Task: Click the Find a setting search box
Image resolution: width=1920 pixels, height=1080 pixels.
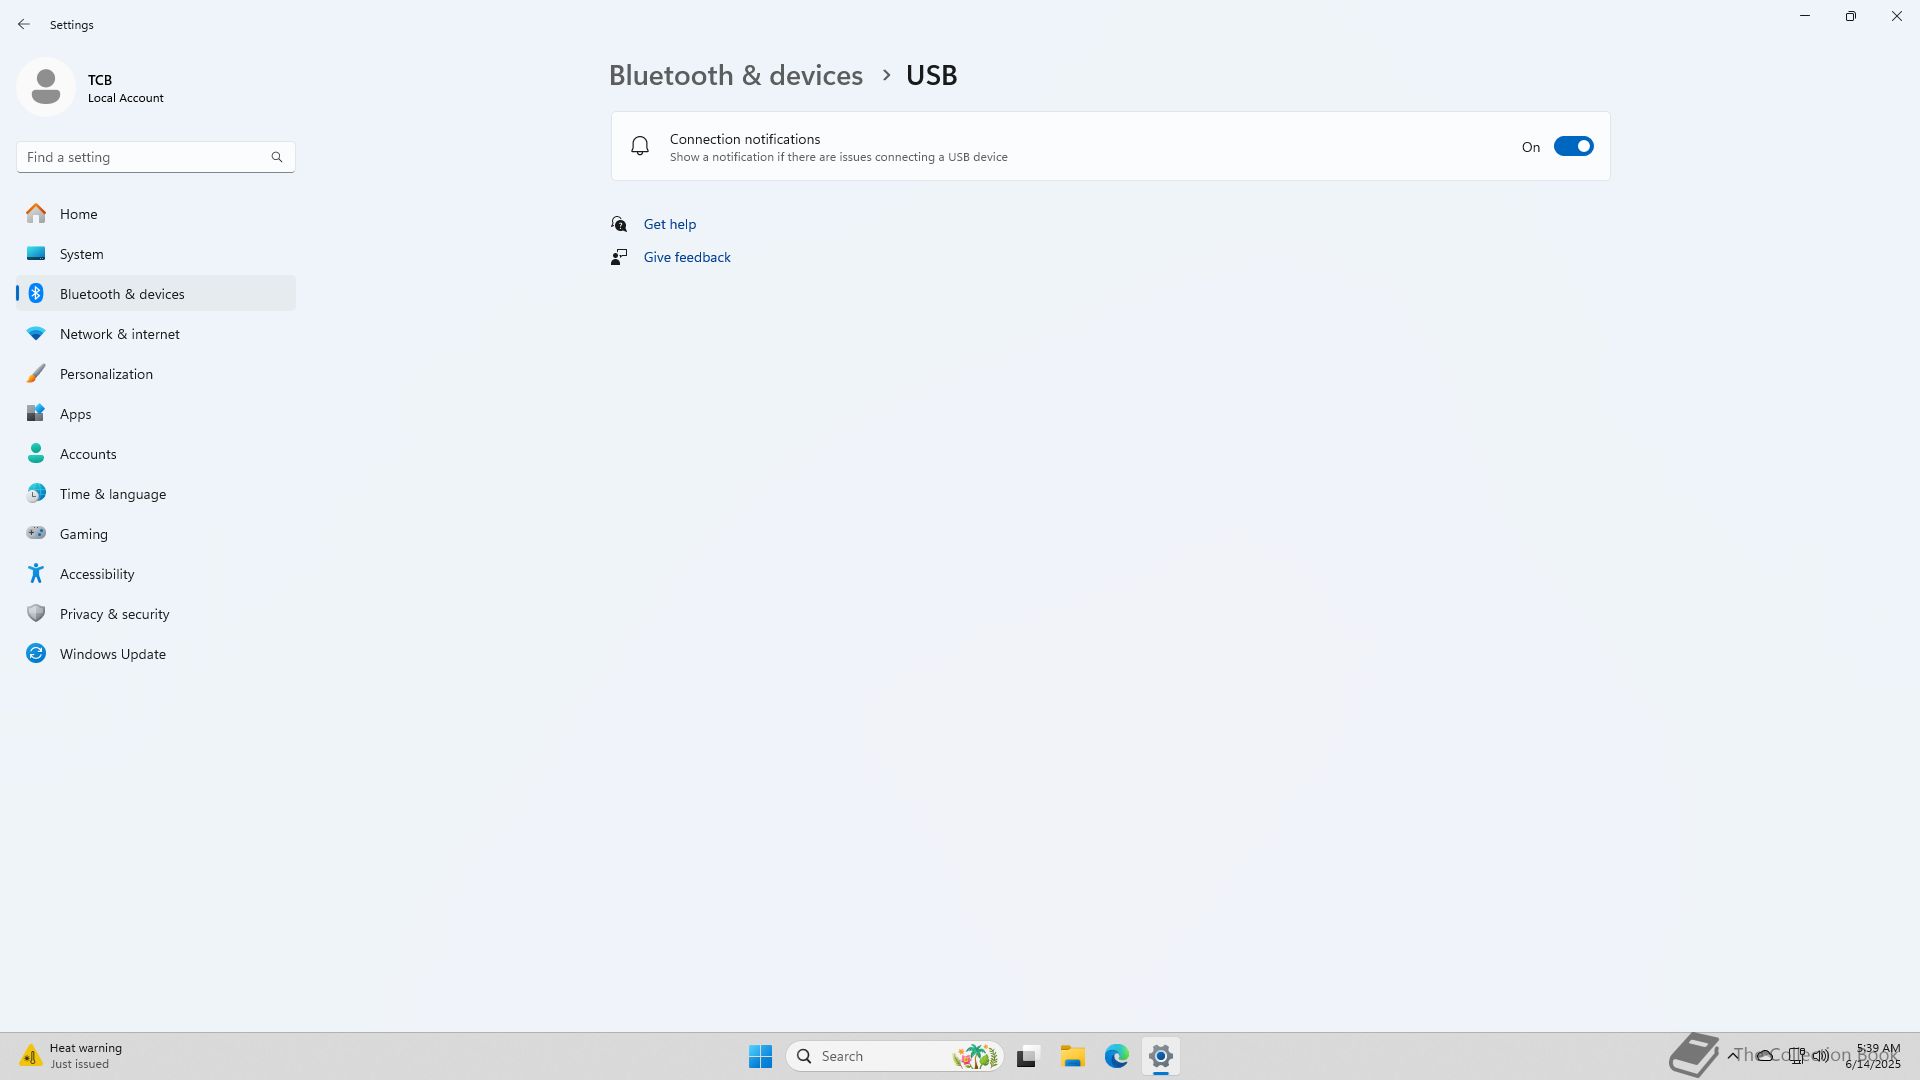Action: coord(145,157)
